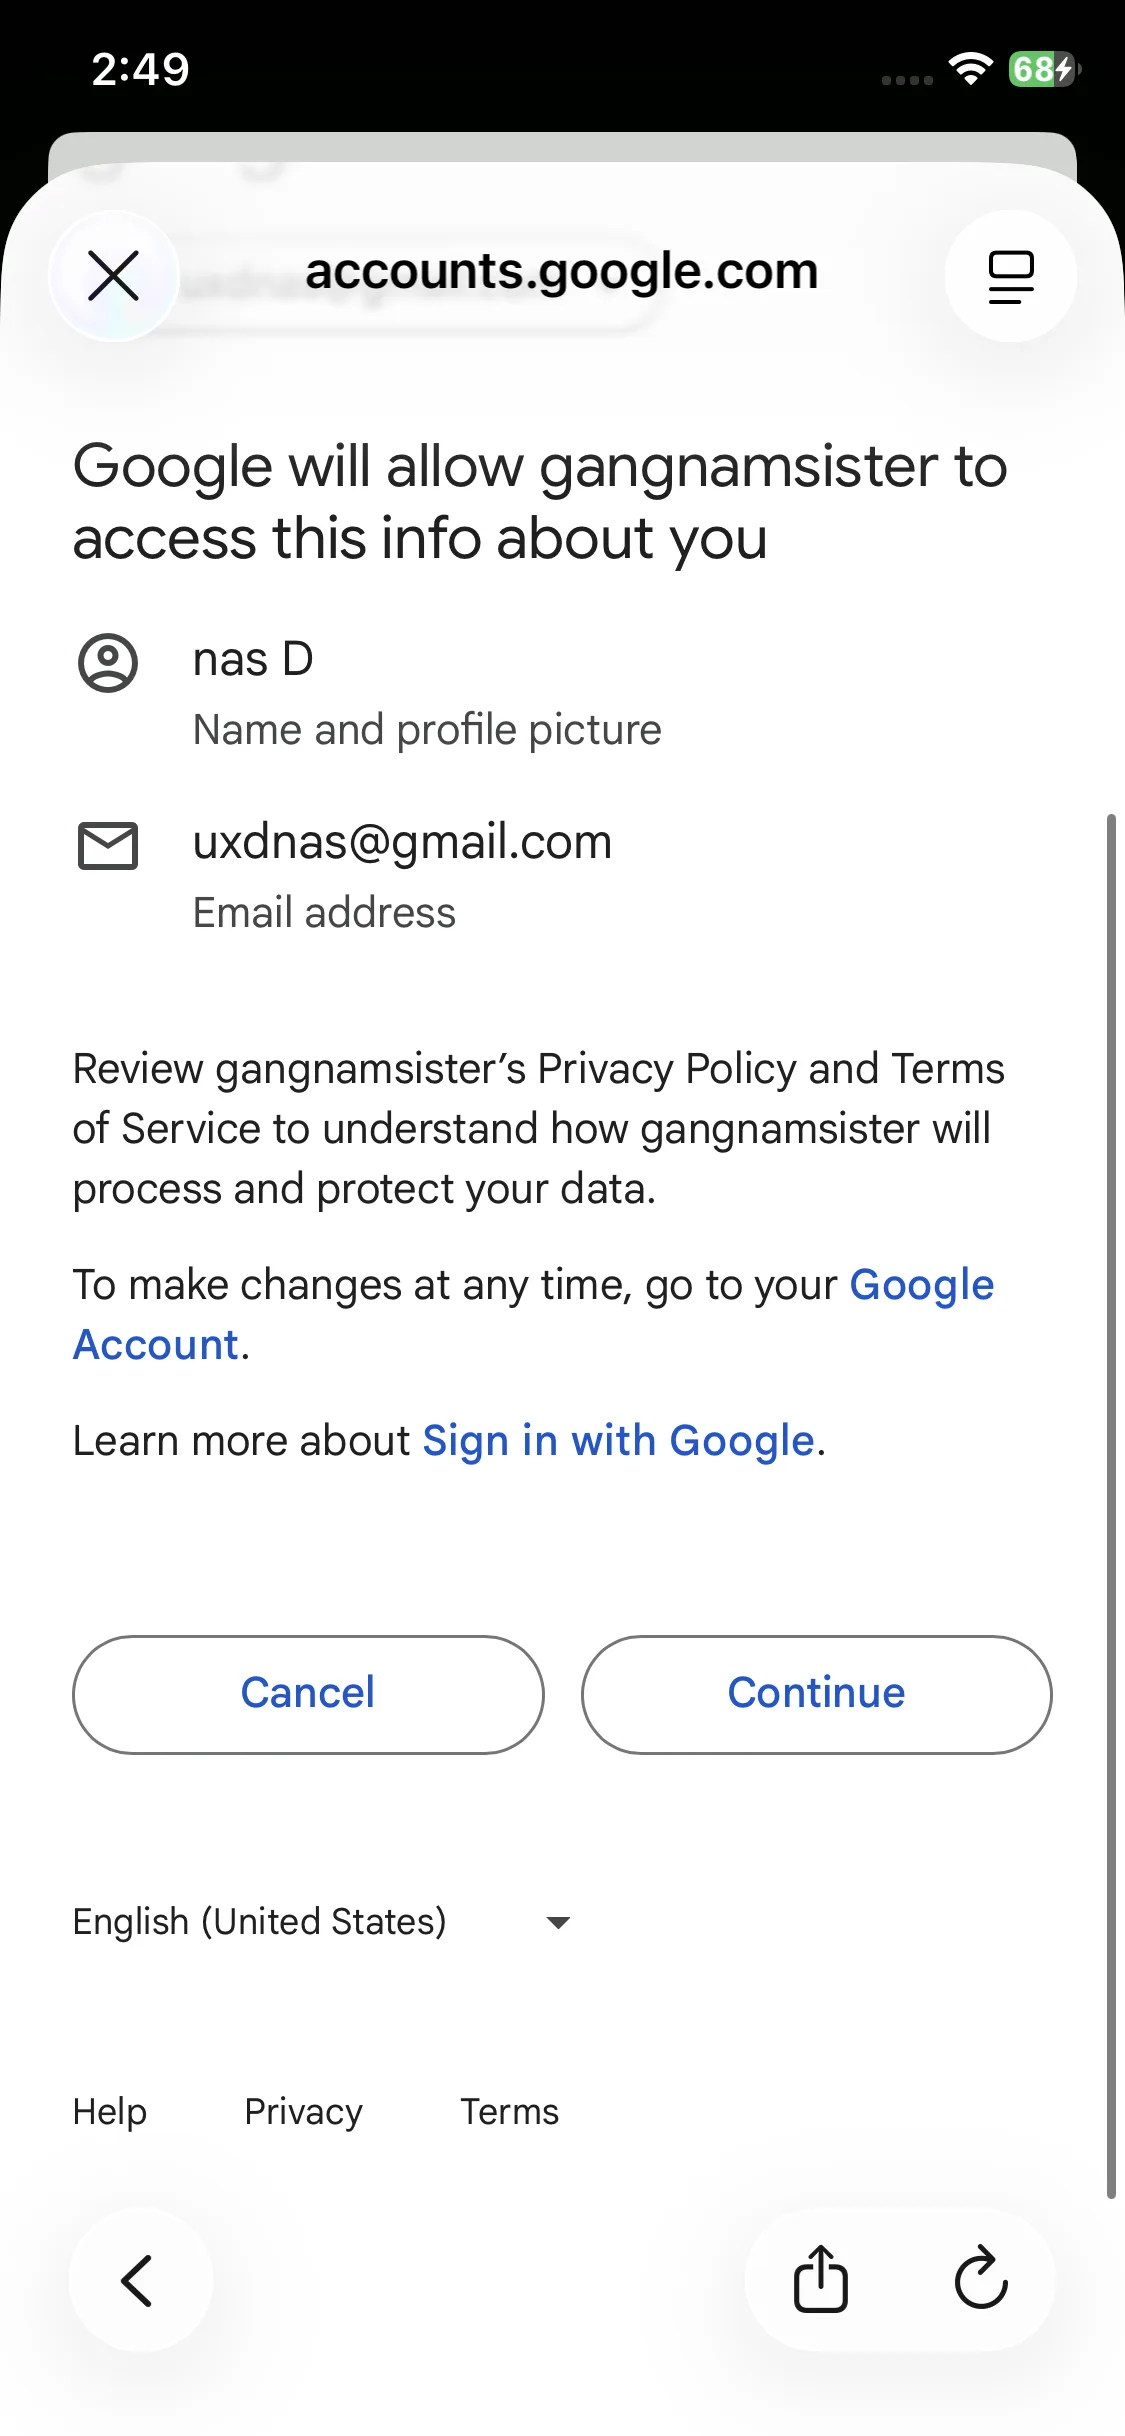Tap the profile avatar icon

click(108, 663)
